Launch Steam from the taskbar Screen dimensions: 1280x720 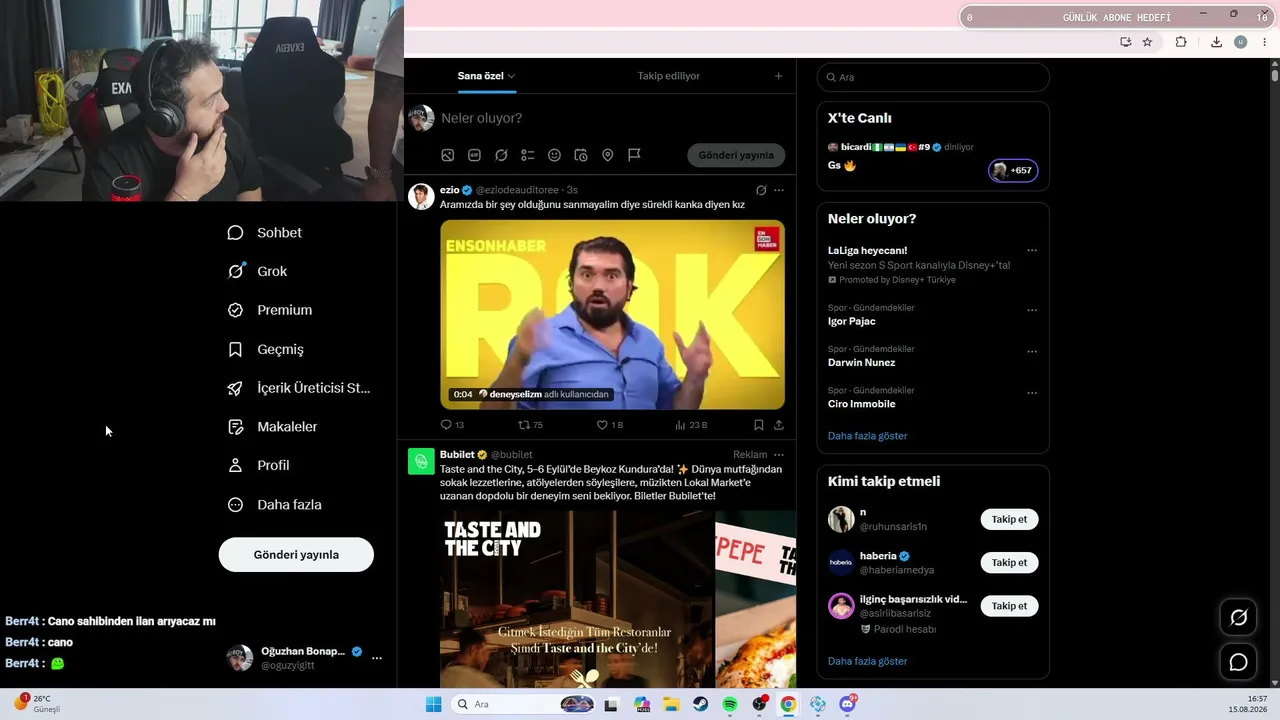click(x=700, y=704)
